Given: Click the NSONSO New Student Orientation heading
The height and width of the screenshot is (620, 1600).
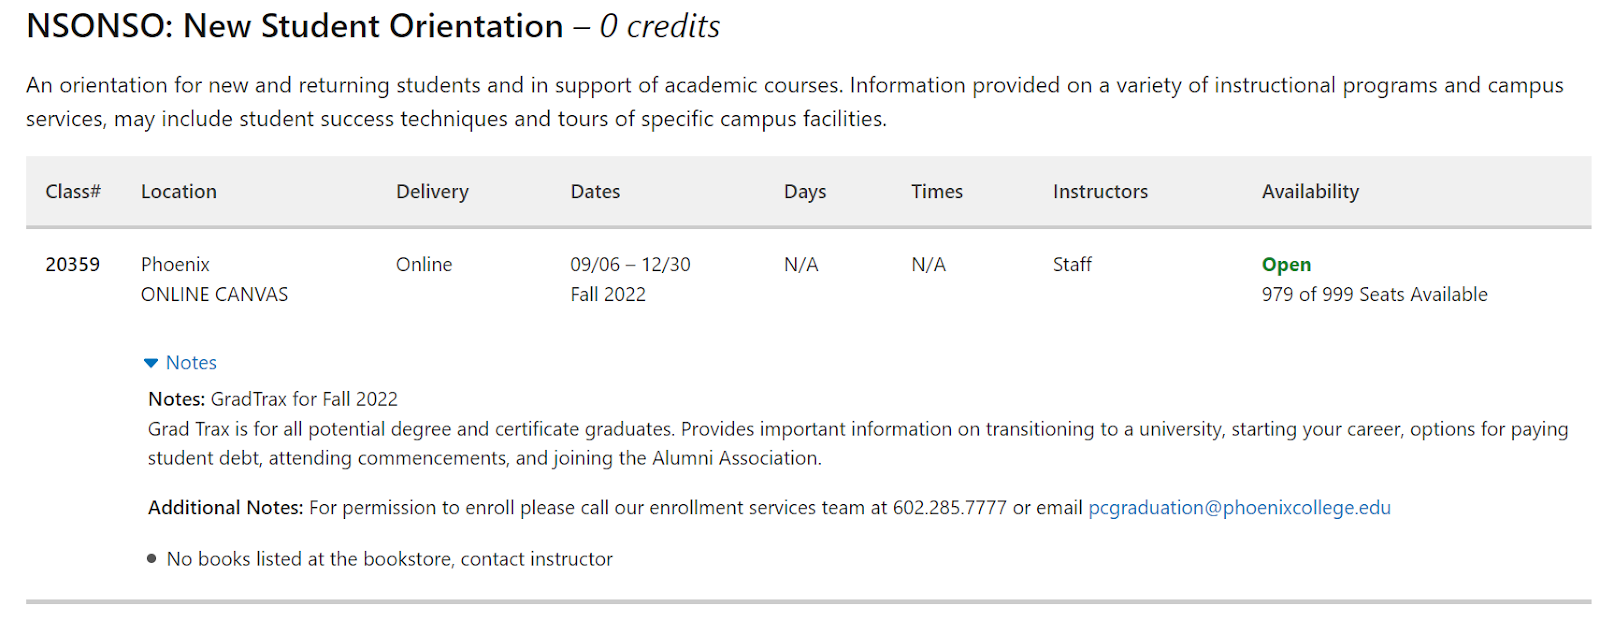Looking at the screenshot, I should [295, 27].
